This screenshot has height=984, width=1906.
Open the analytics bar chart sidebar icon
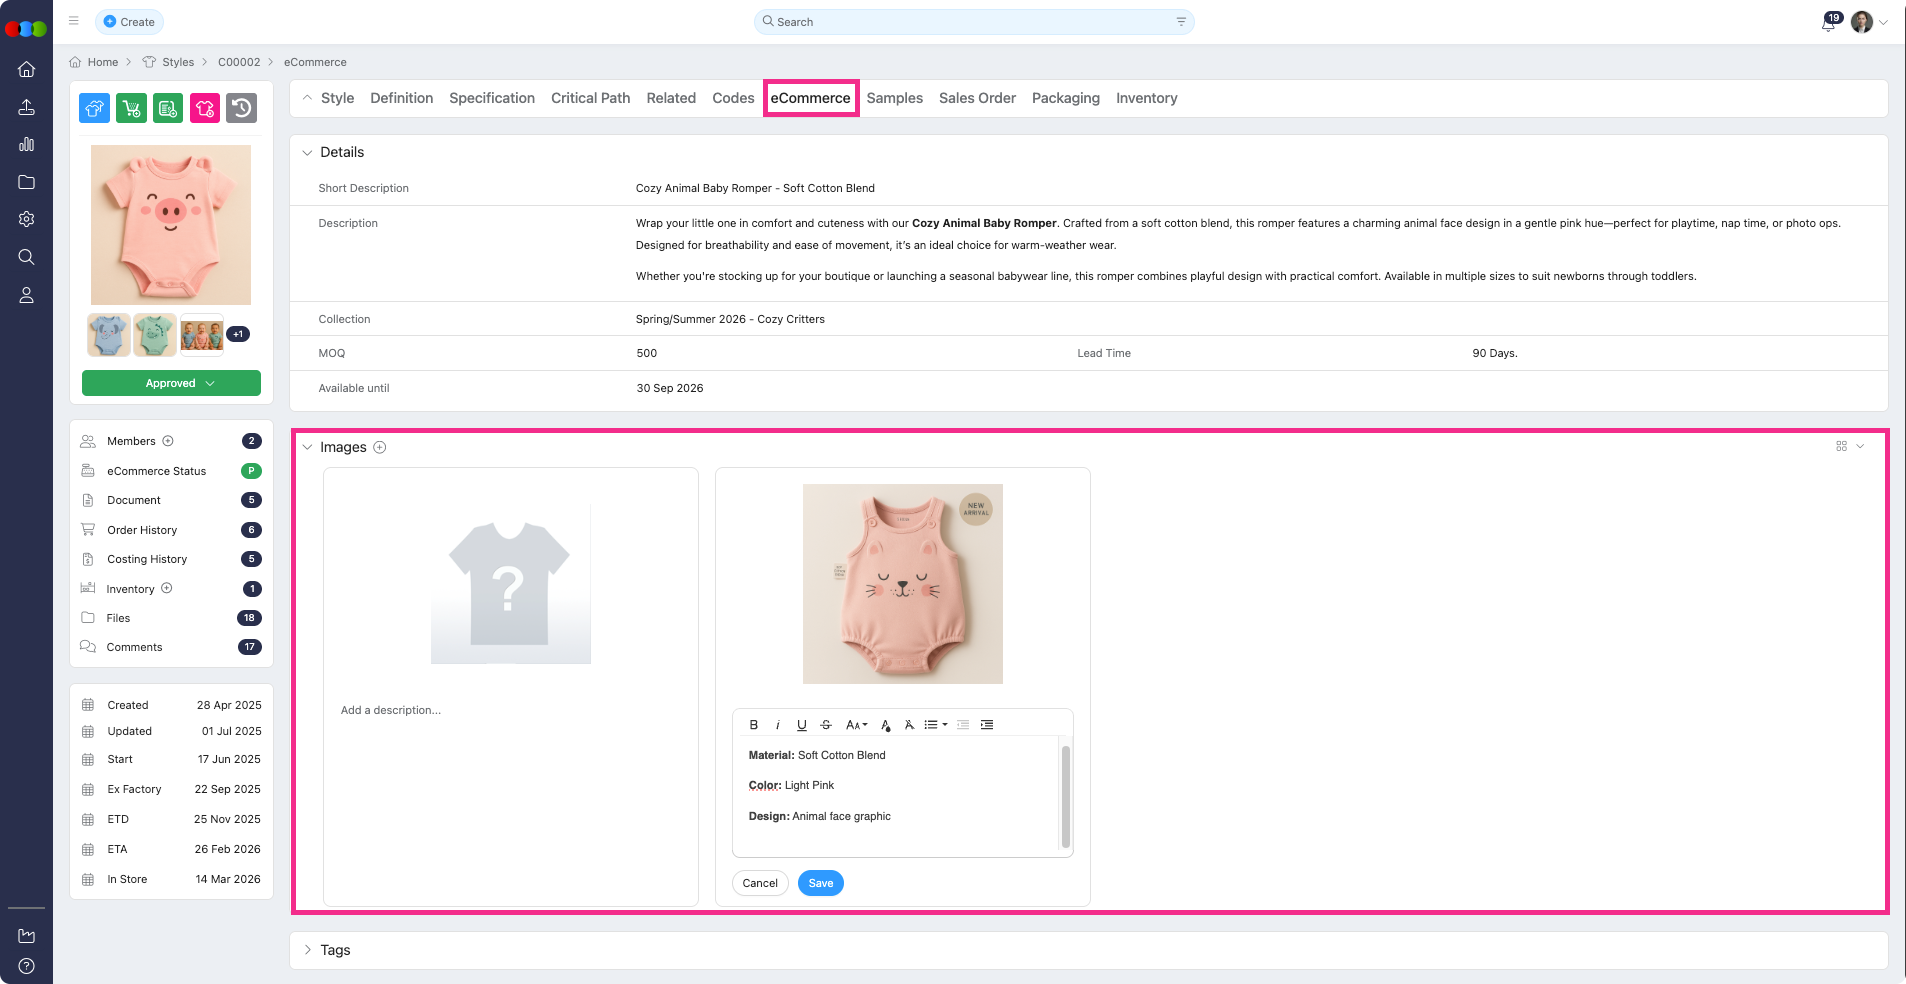[x=27, y=144]
